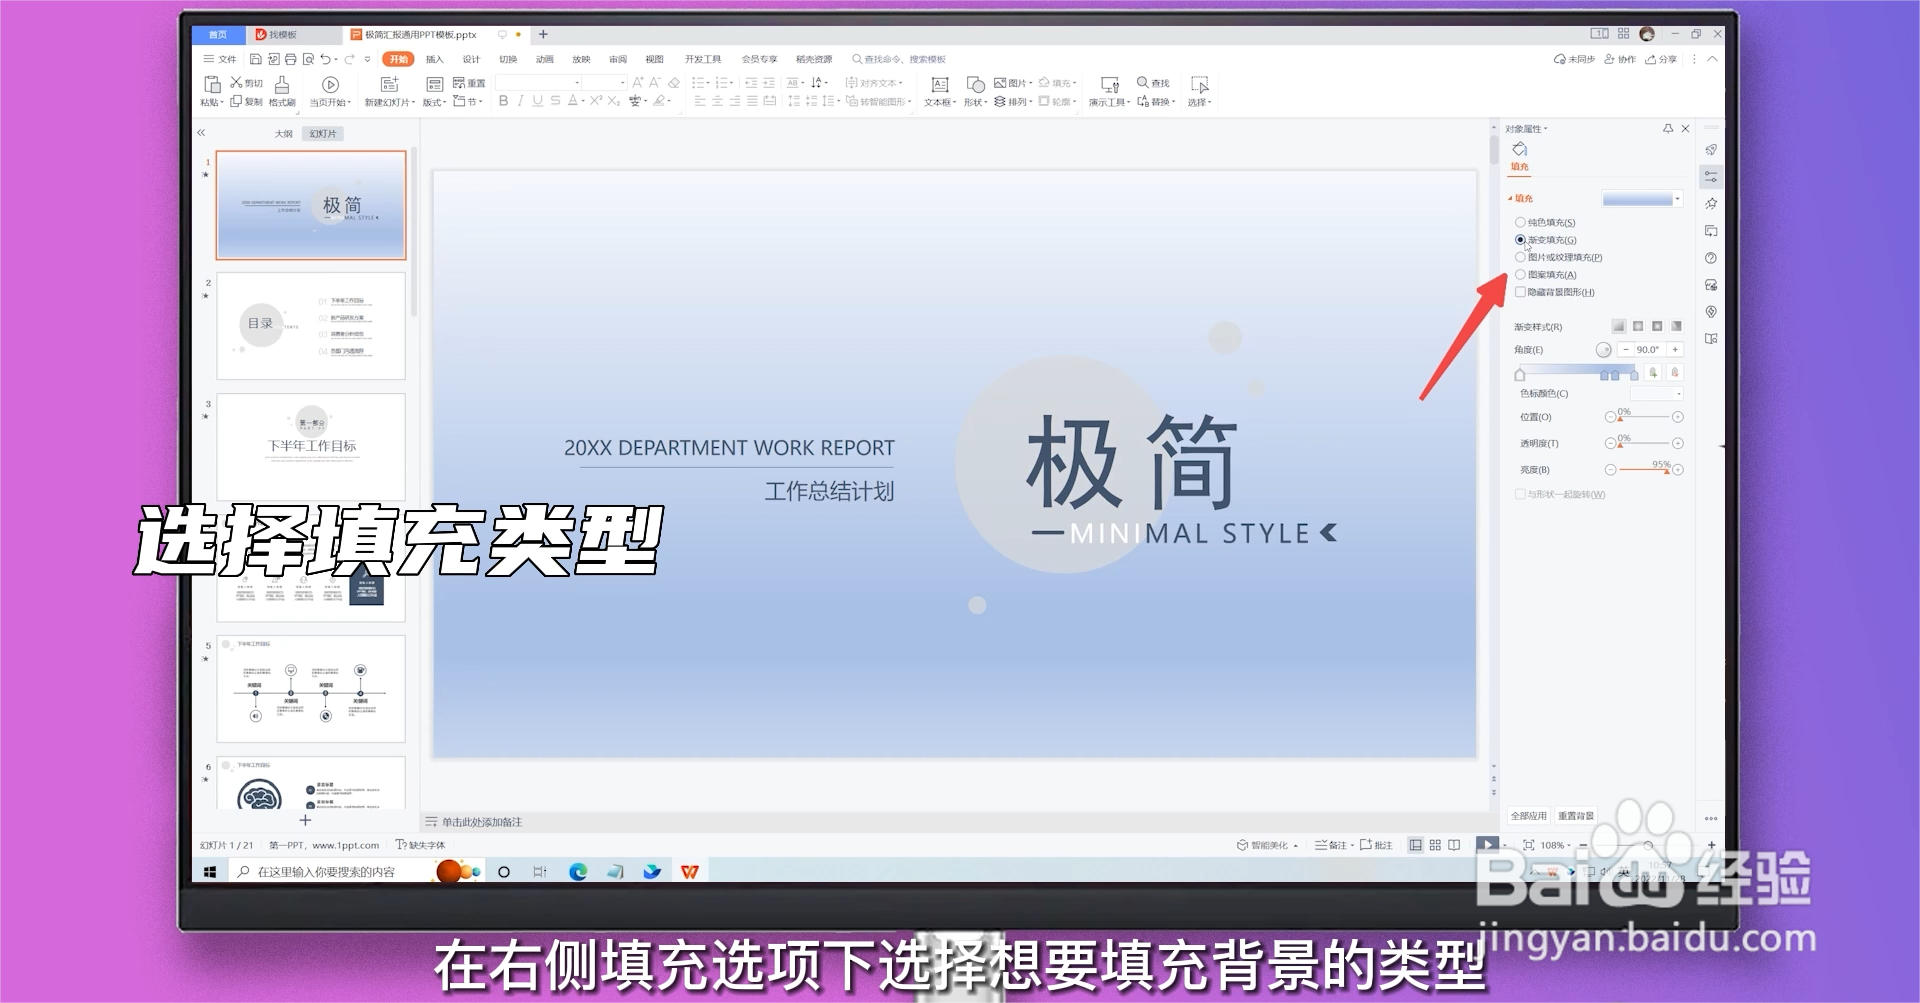Collapse the fill (填充) section expander
Image resolution: width=1920 pixels, height=1003 pixels.
[x=1510, y=198]
